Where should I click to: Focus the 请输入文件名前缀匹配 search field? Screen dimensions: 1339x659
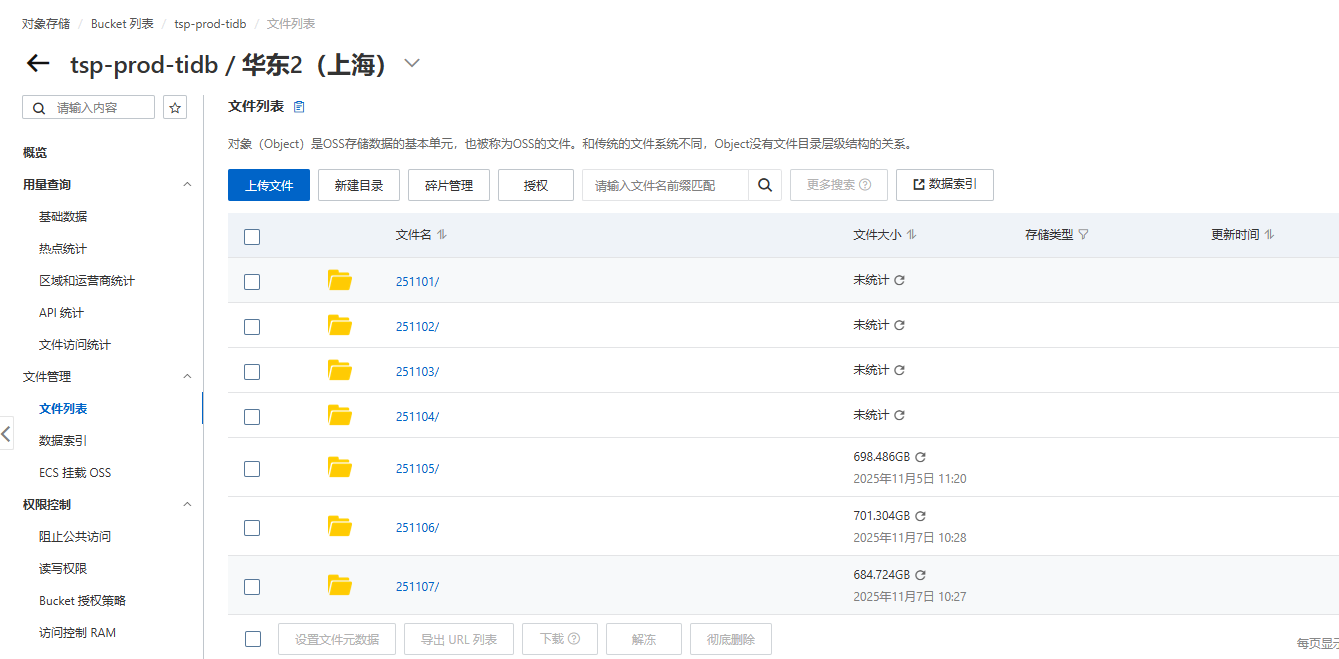[664, 185]
